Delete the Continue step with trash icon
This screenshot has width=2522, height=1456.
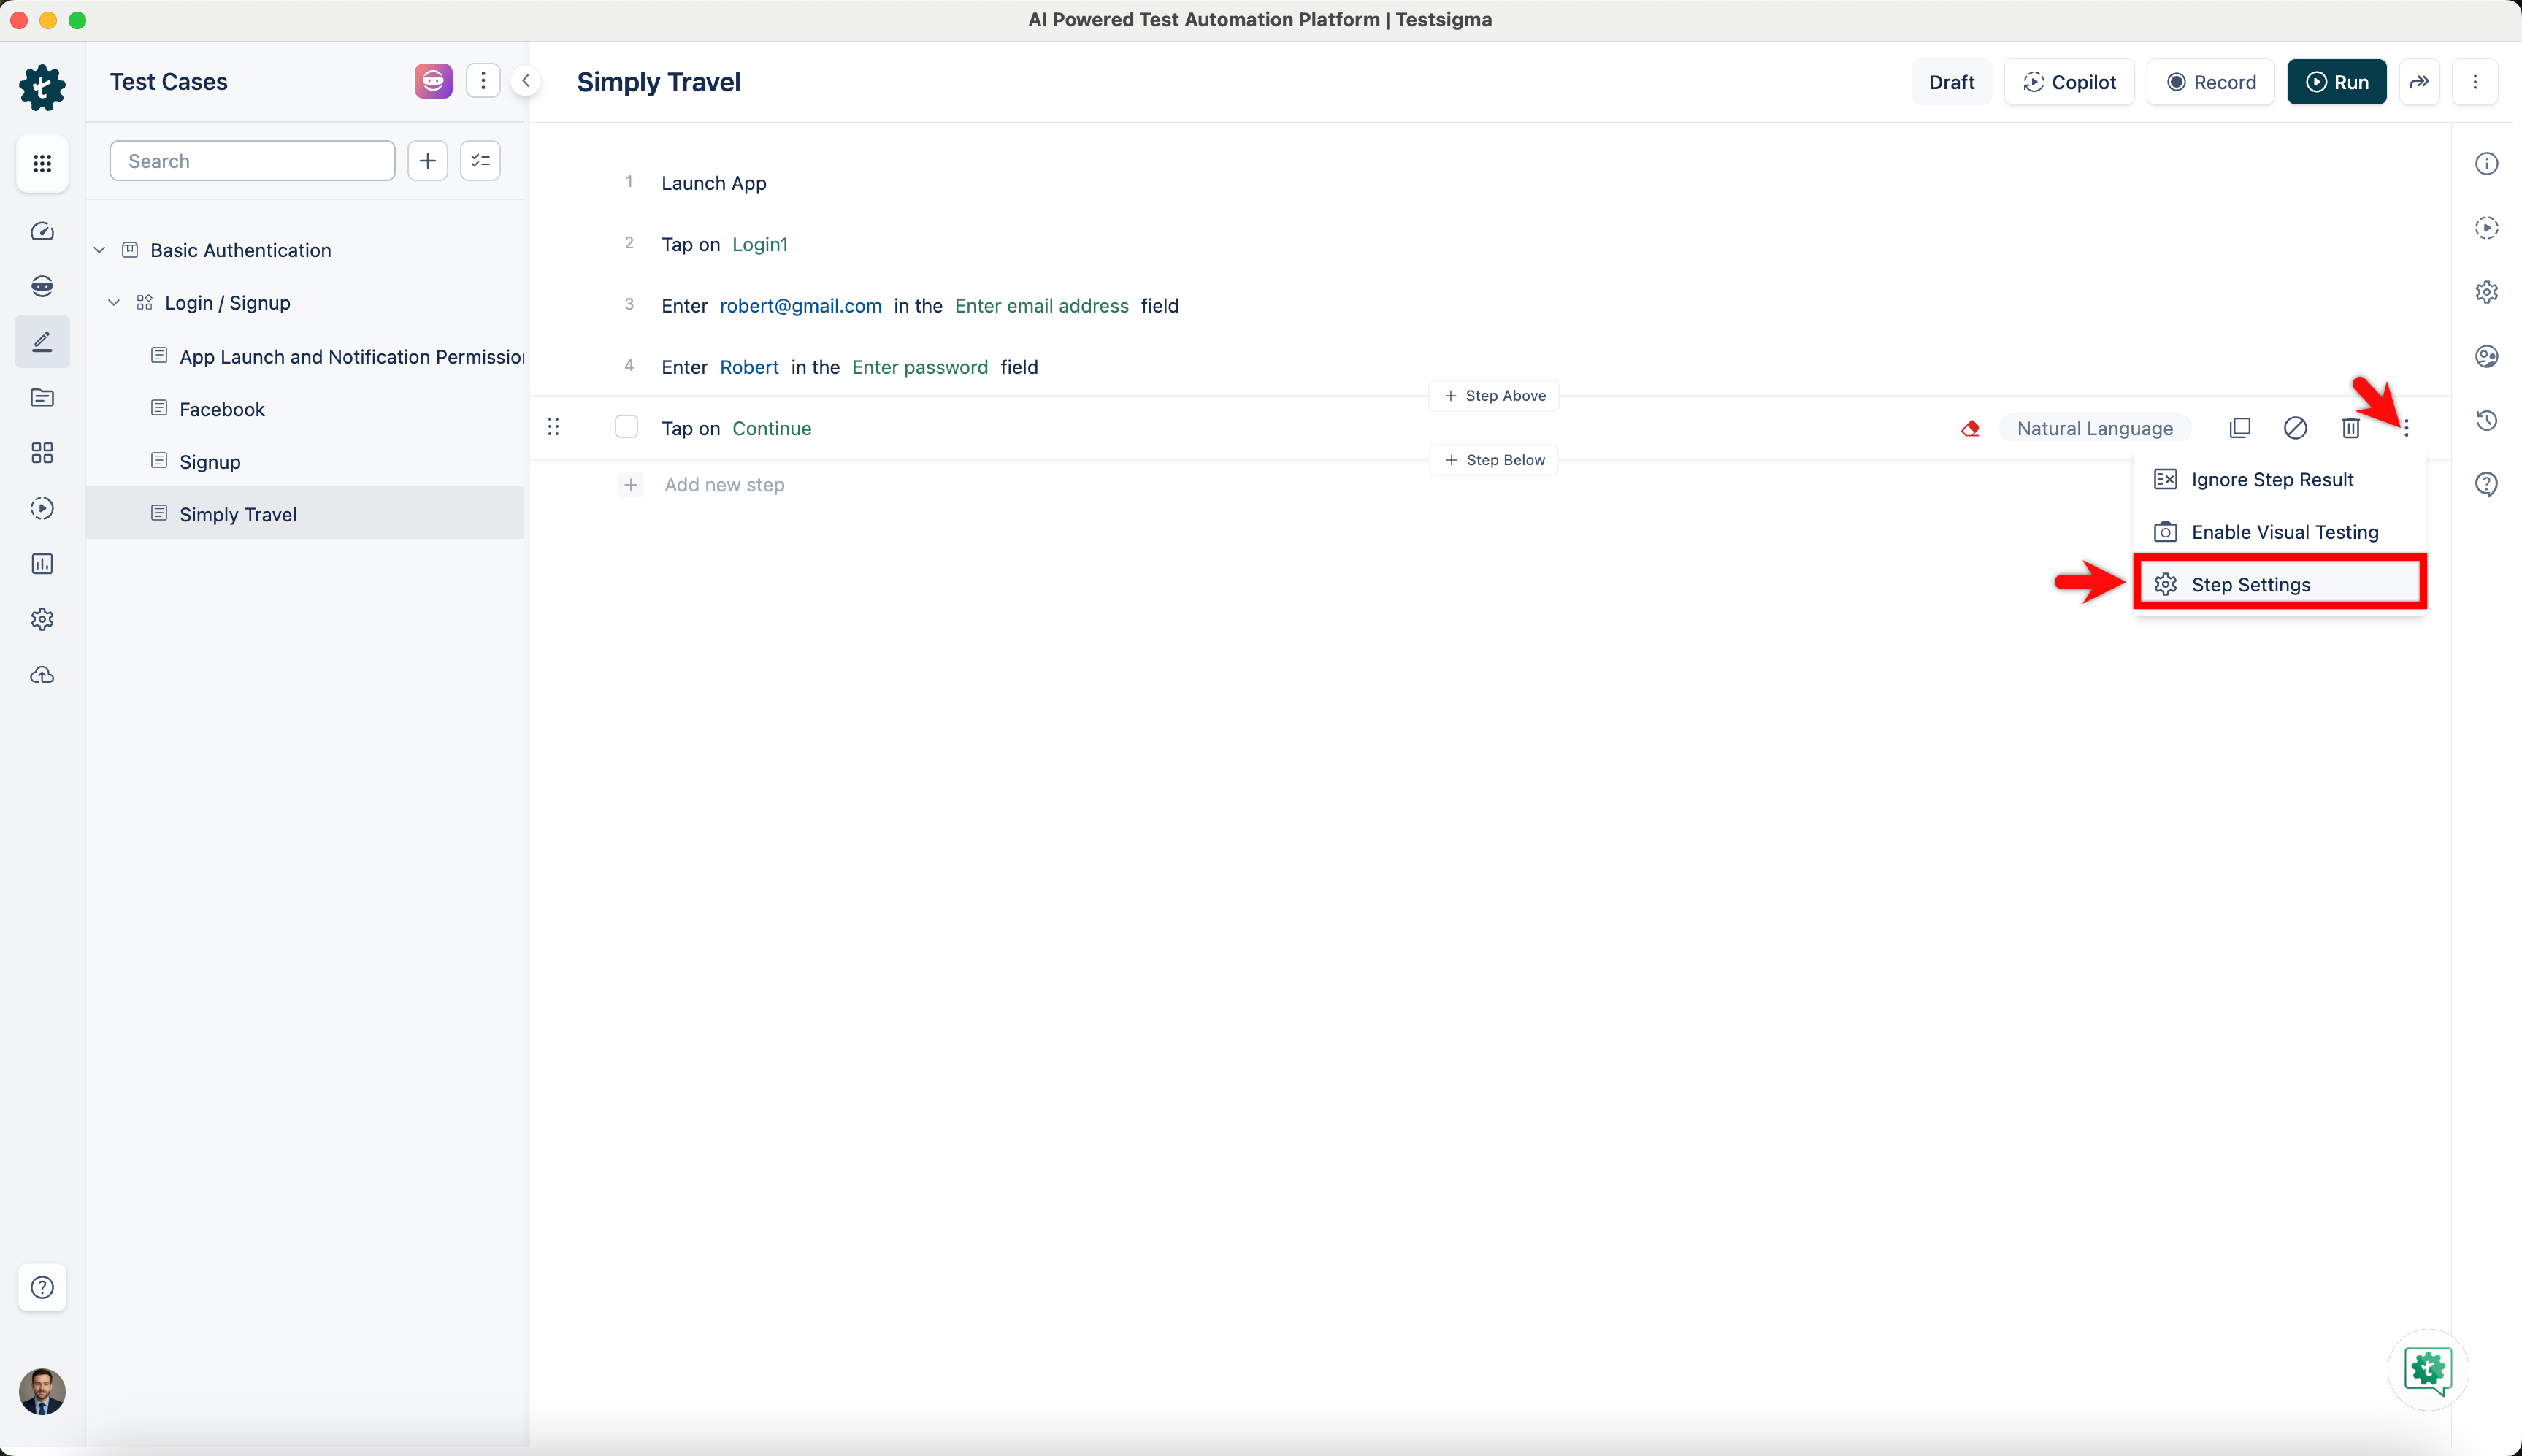(2350, 428)
